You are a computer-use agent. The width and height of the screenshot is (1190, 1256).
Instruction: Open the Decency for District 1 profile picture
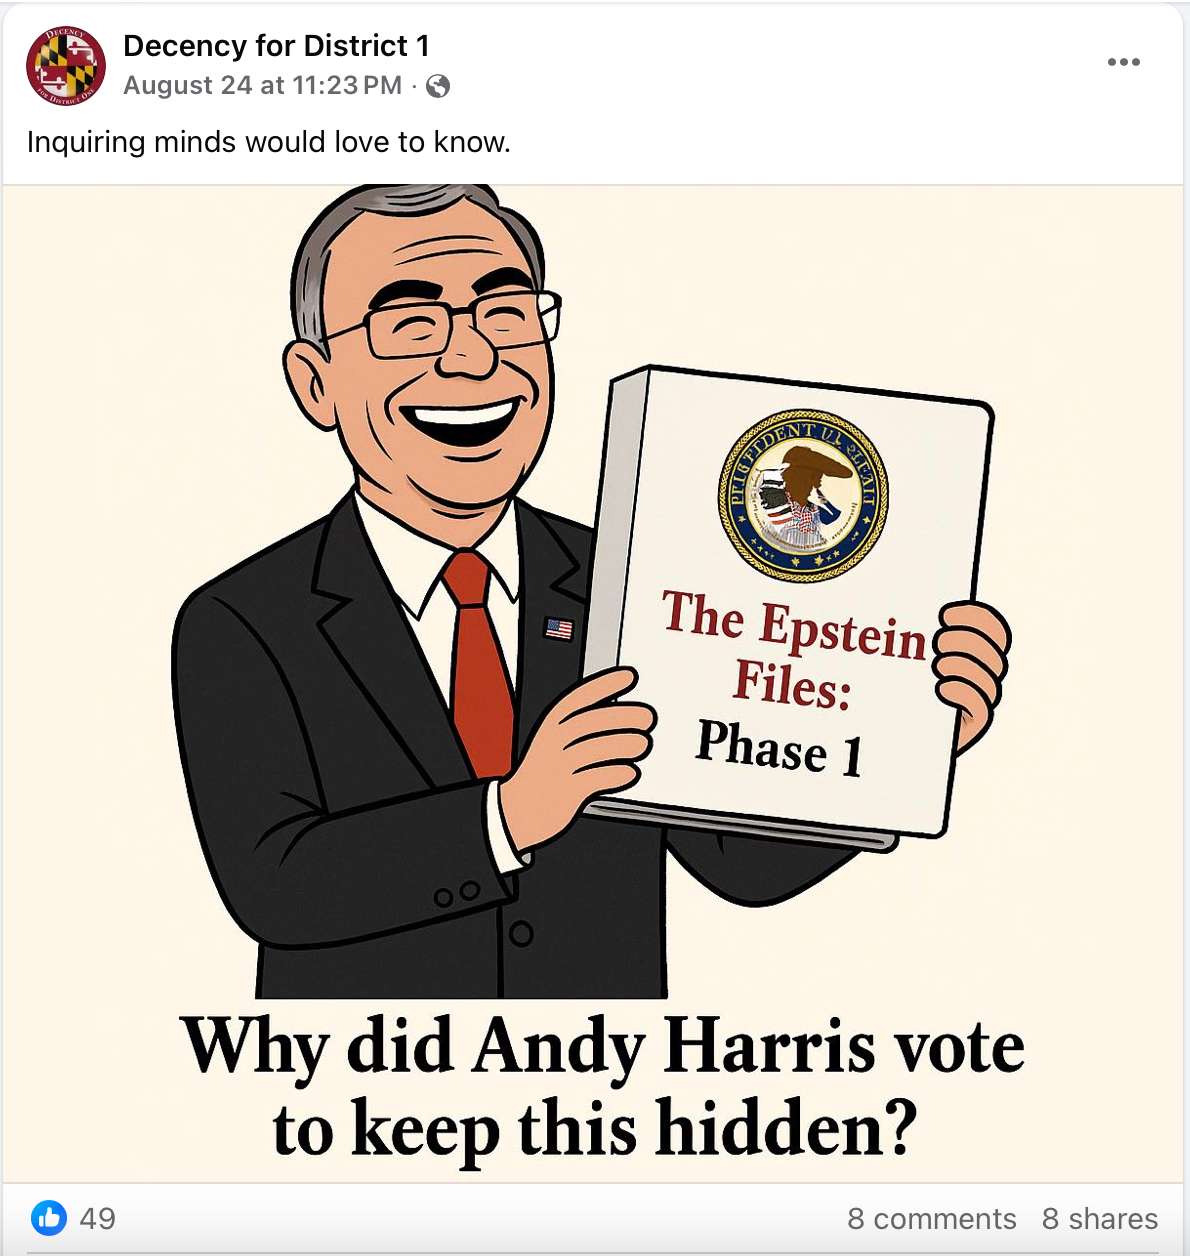[x=66, y=66]
